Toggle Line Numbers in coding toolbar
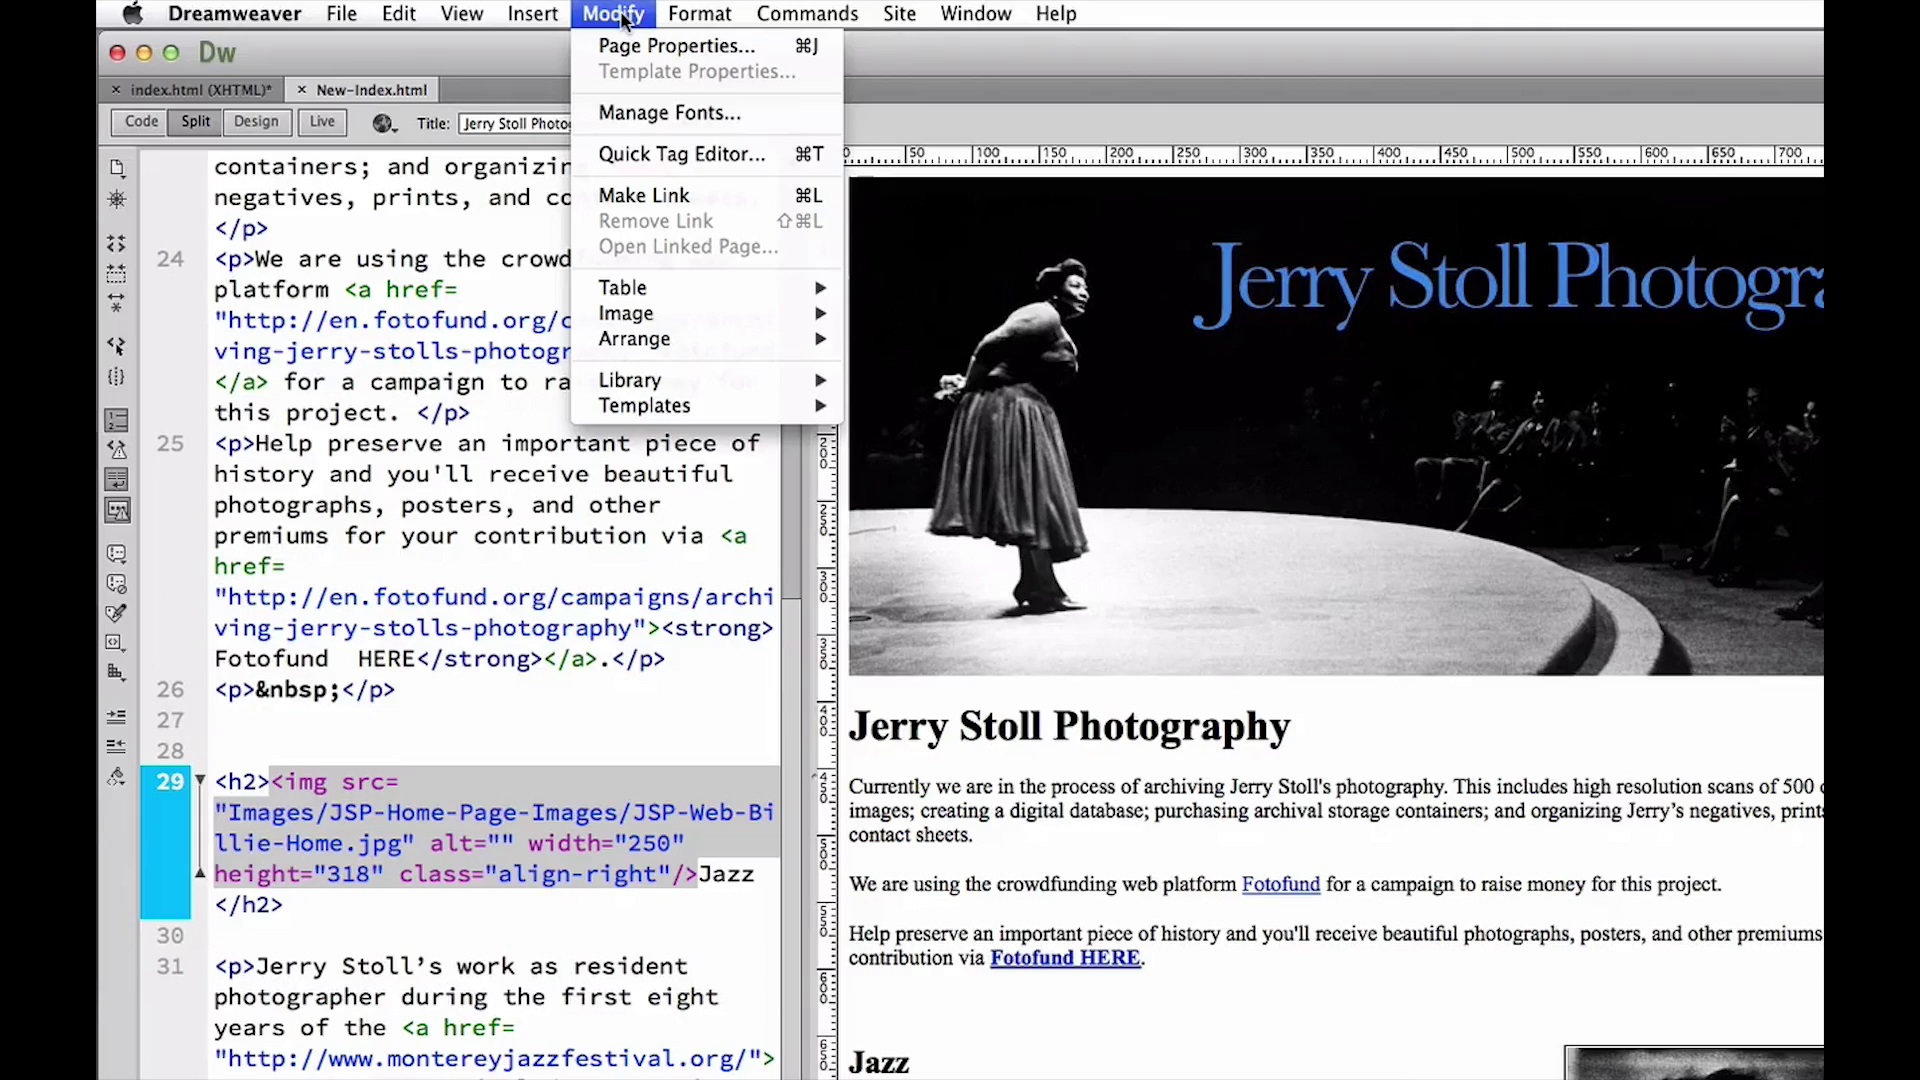The image size is (1920, 1080). 117,420
